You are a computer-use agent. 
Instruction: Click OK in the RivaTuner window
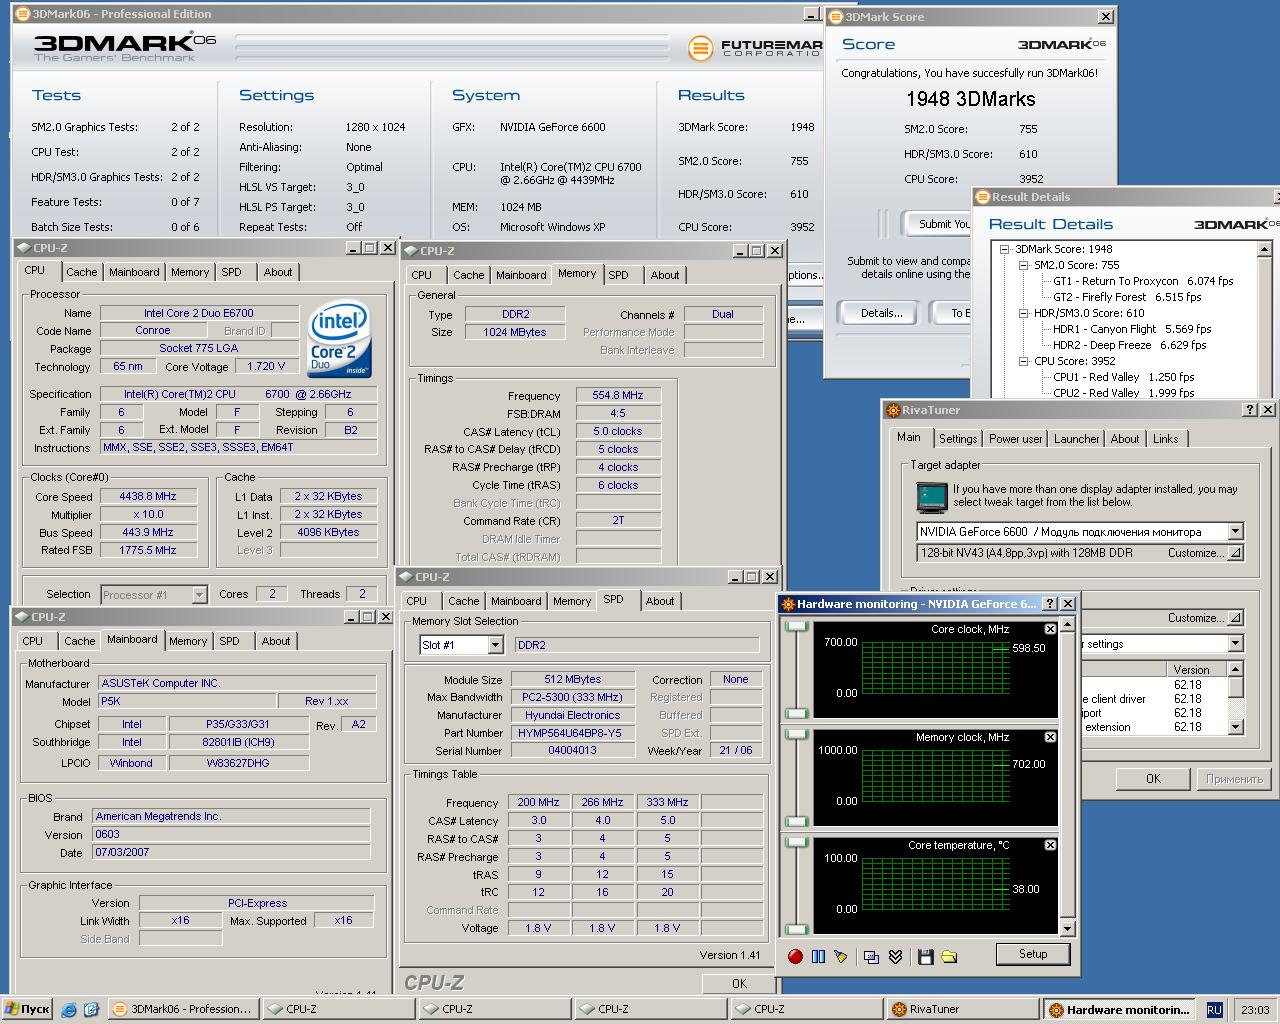click(1153, 778)
